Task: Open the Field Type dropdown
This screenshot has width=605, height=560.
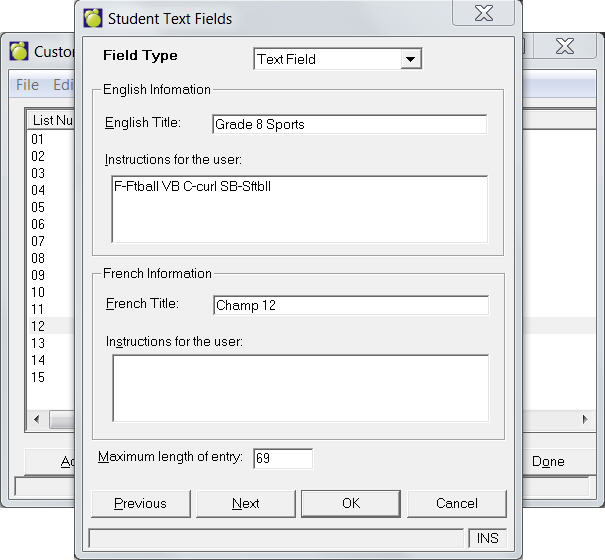Action: coord(410,59)
